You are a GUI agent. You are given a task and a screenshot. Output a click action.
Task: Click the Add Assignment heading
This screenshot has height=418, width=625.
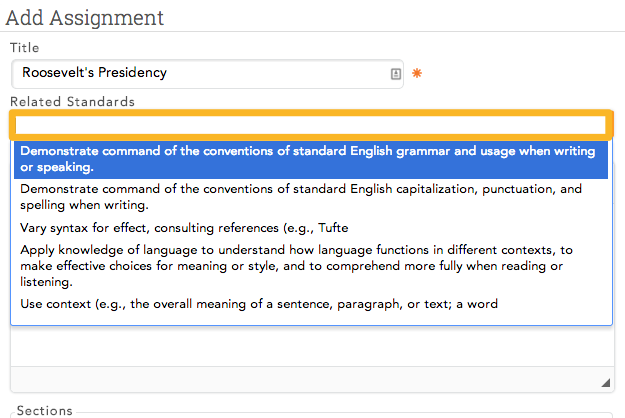pyautogui.click(x=85, y=18)
